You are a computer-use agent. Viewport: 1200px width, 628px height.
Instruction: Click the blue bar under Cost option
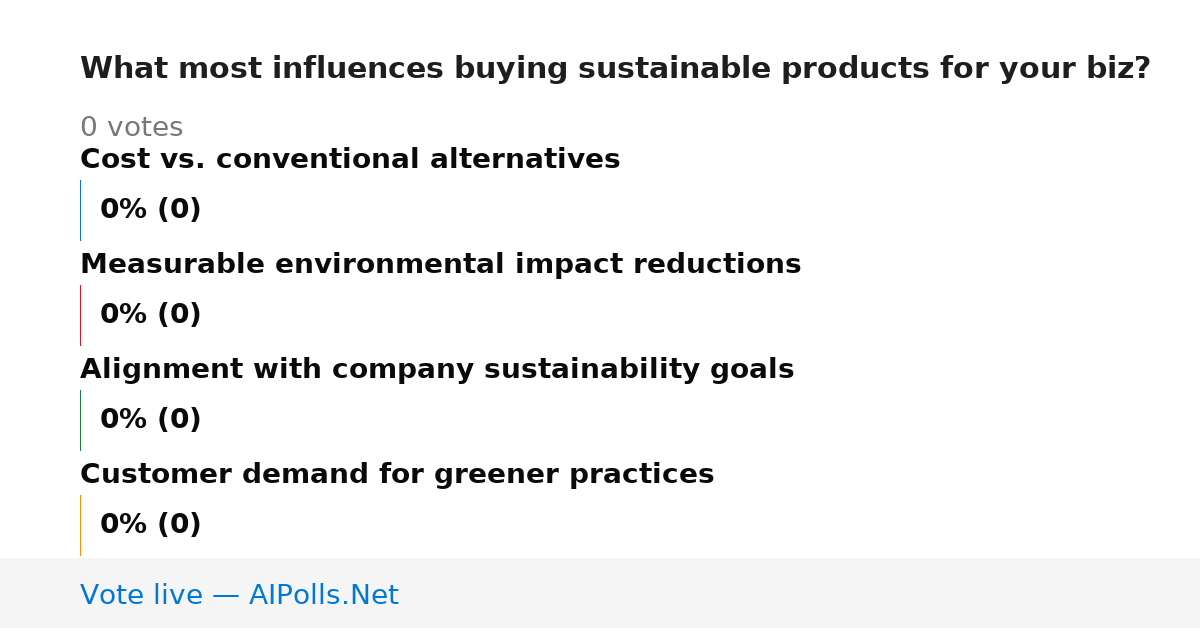(80, 210)
